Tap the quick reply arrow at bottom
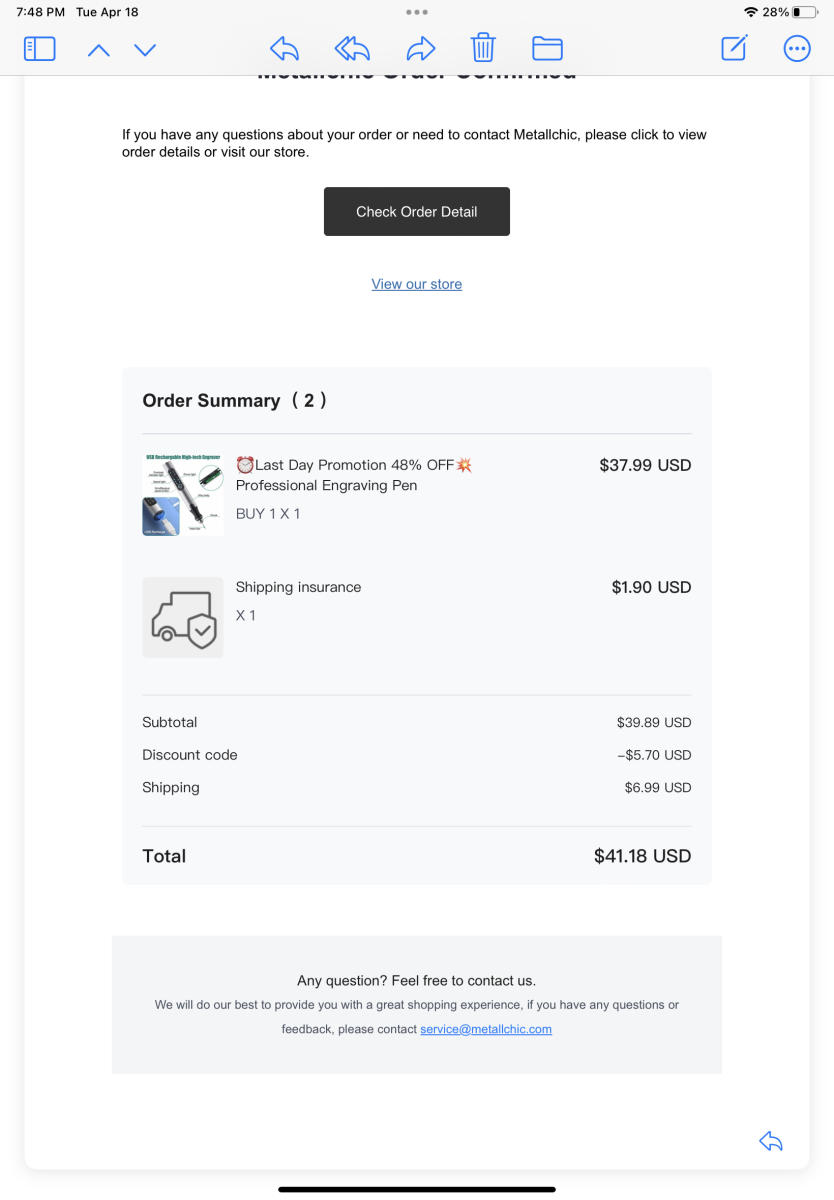834x1200 pixels. point(771,1141)
